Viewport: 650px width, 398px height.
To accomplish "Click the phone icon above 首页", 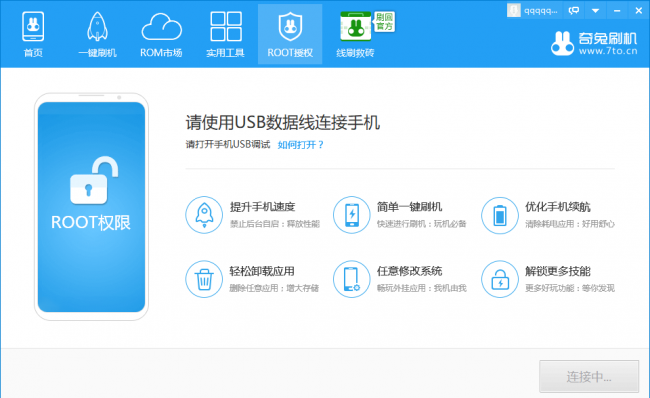I will [33, 27].
